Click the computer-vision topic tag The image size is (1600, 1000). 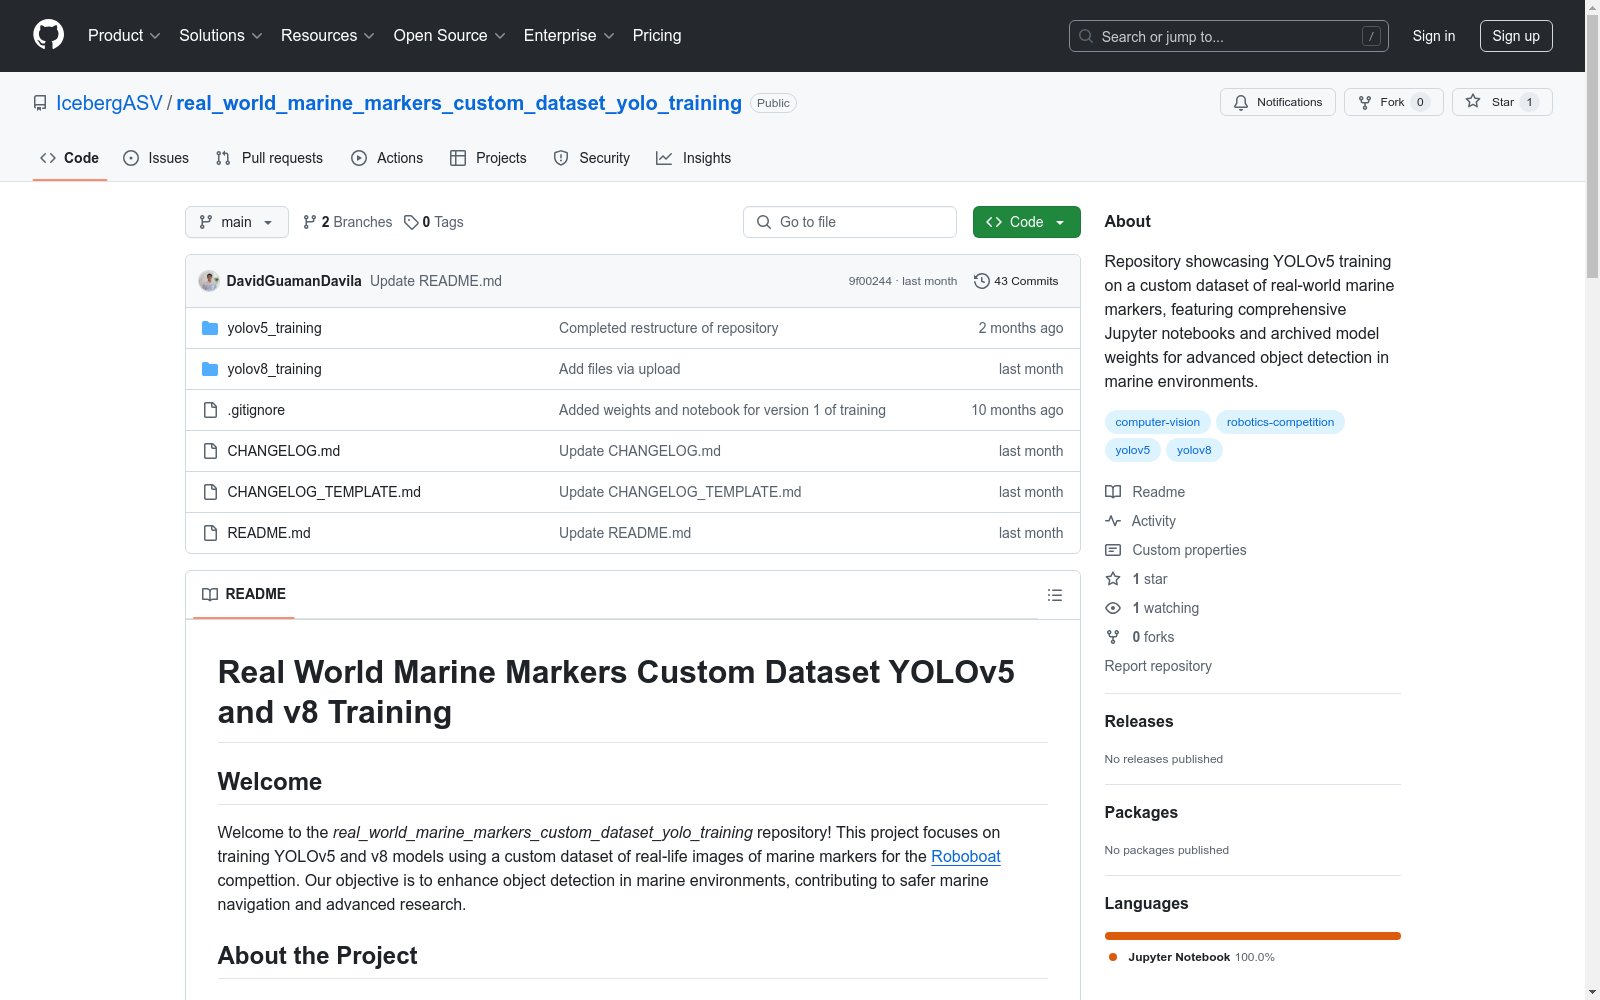pos(1158,422)
